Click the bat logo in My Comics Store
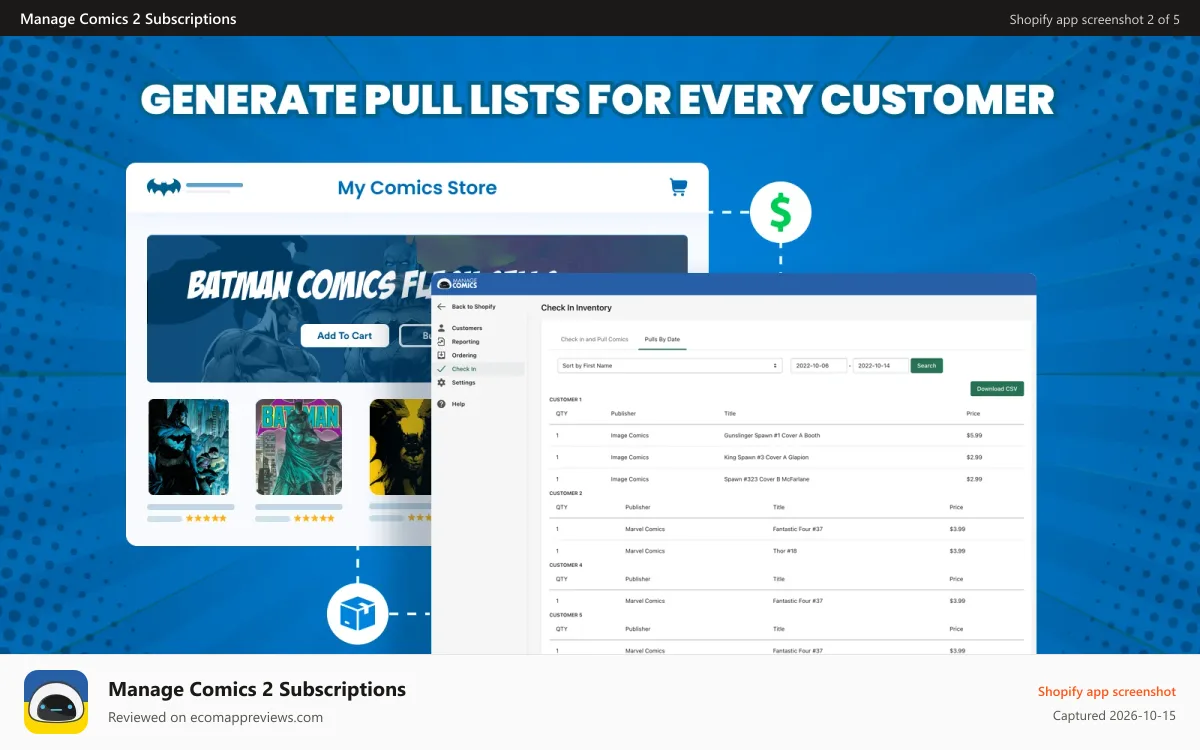 [164, 187]
